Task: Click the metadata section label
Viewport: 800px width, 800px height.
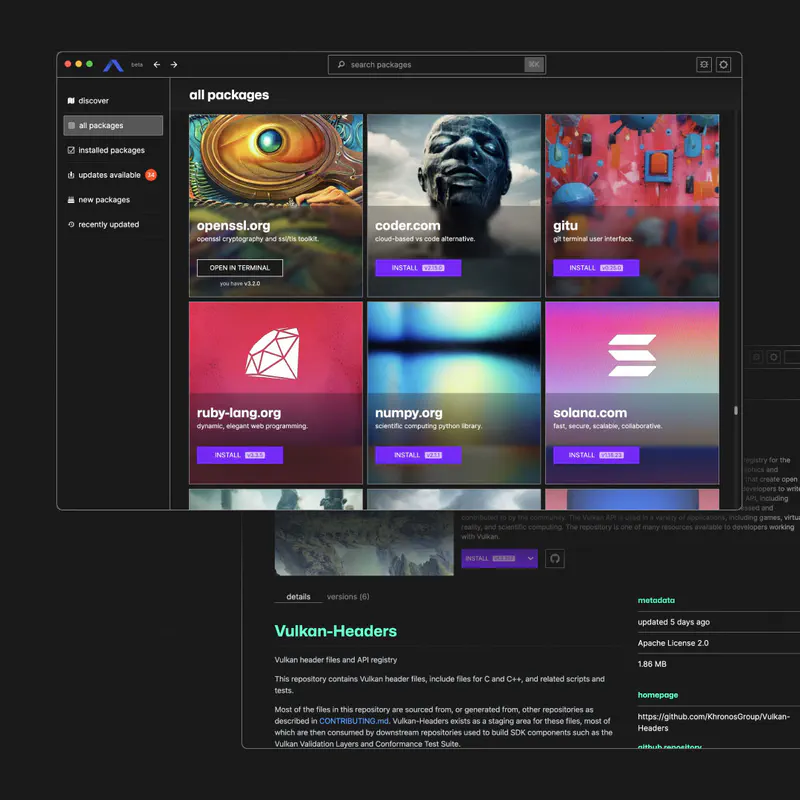Action: [x=656, y=601]
